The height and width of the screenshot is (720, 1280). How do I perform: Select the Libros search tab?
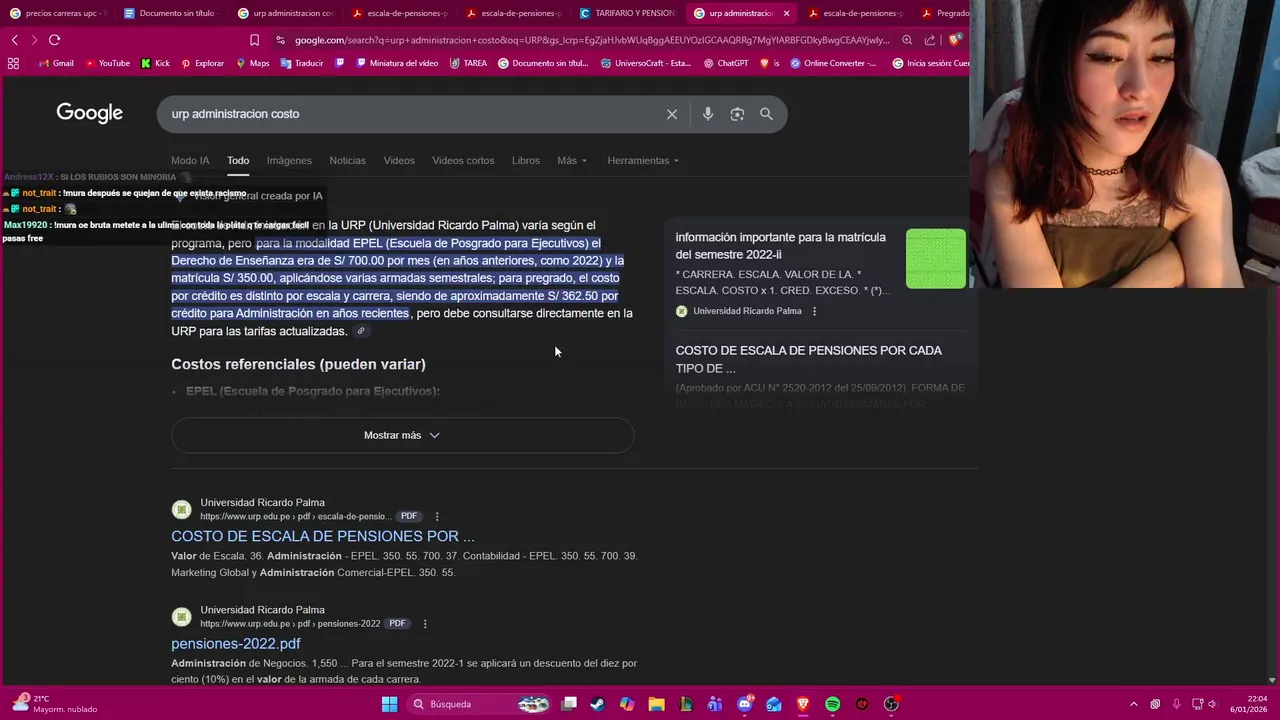point(525,161)
